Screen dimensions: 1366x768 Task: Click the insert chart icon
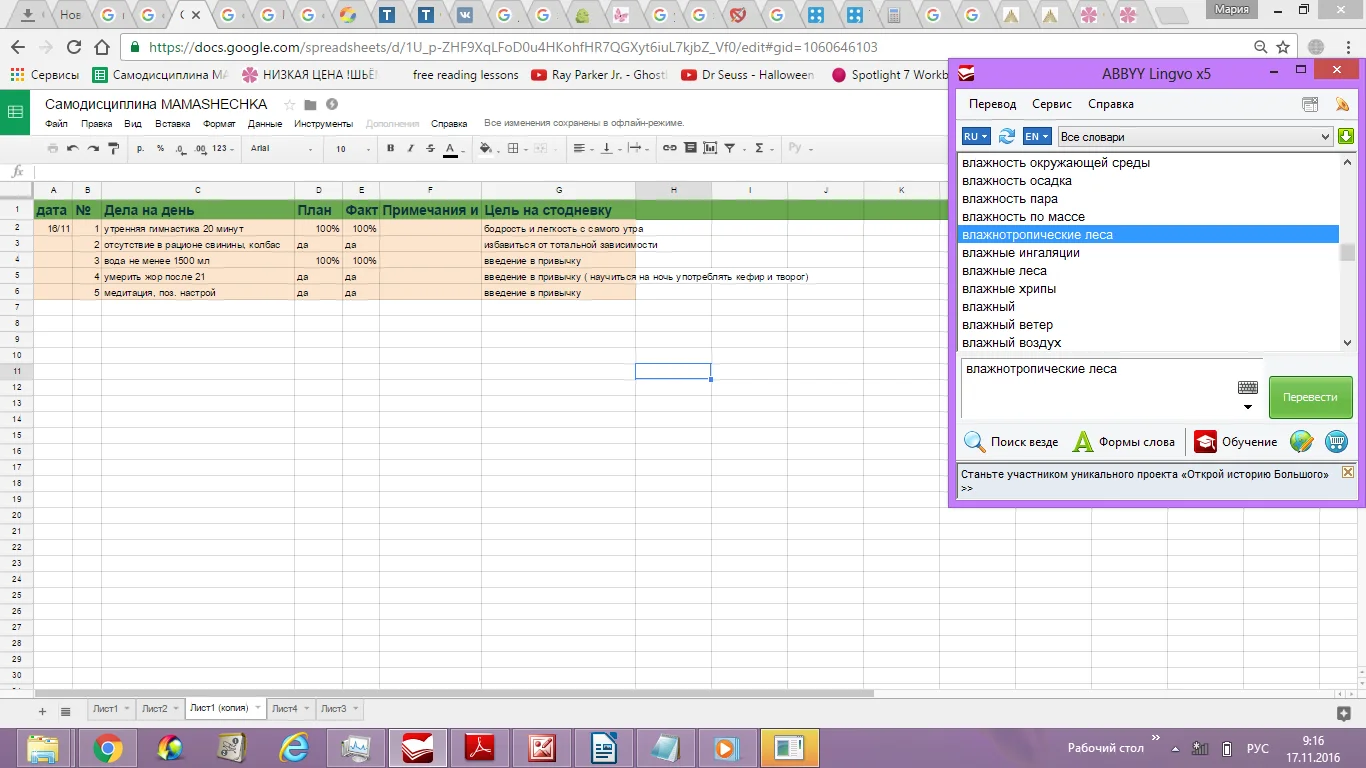click(710, 148)
